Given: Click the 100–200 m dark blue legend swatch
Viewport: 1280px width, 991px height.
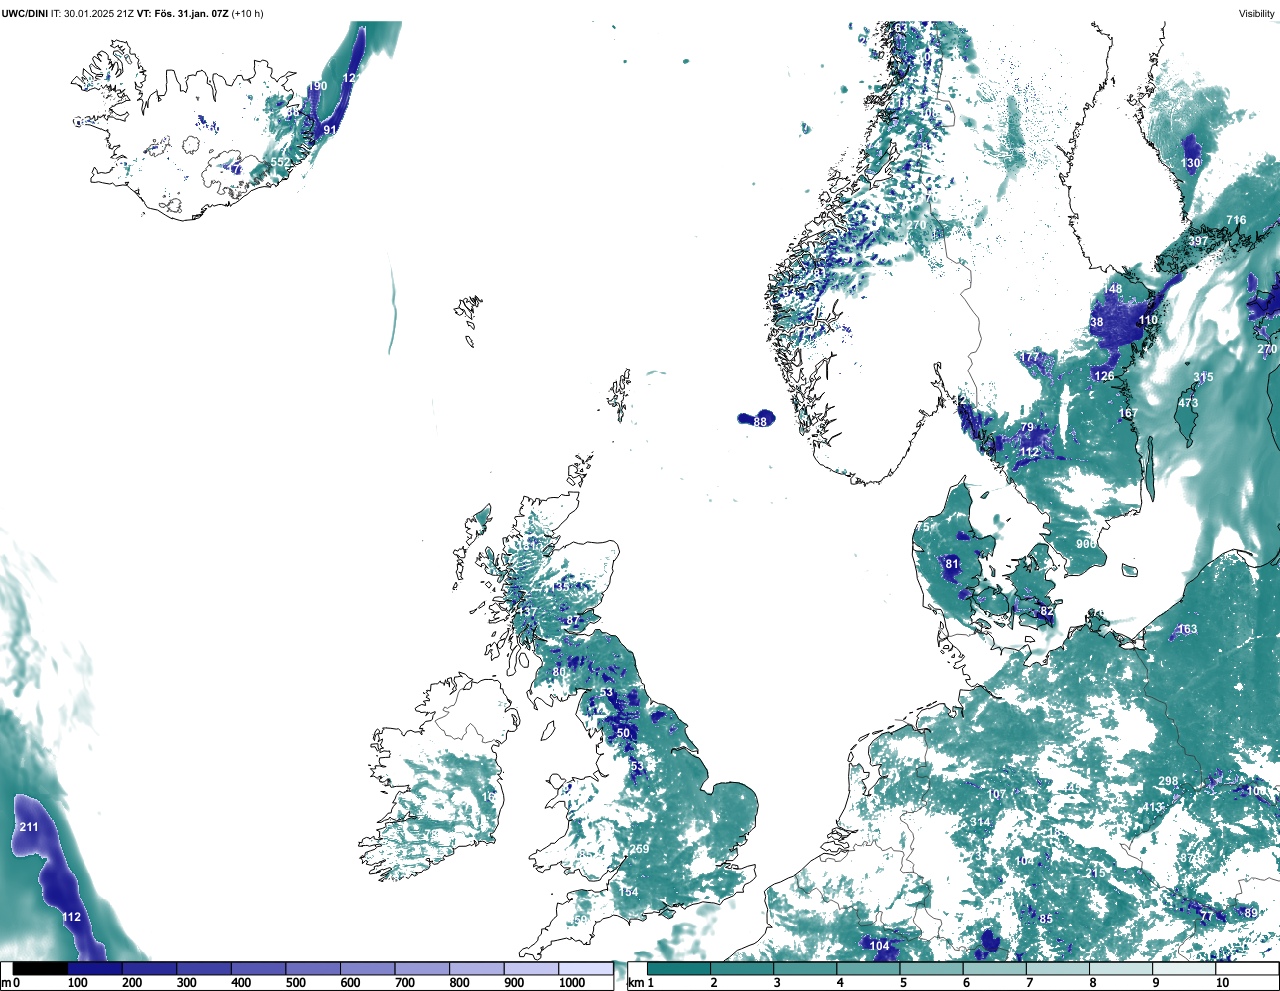Looking at the screenshot, I should (95, 969).
